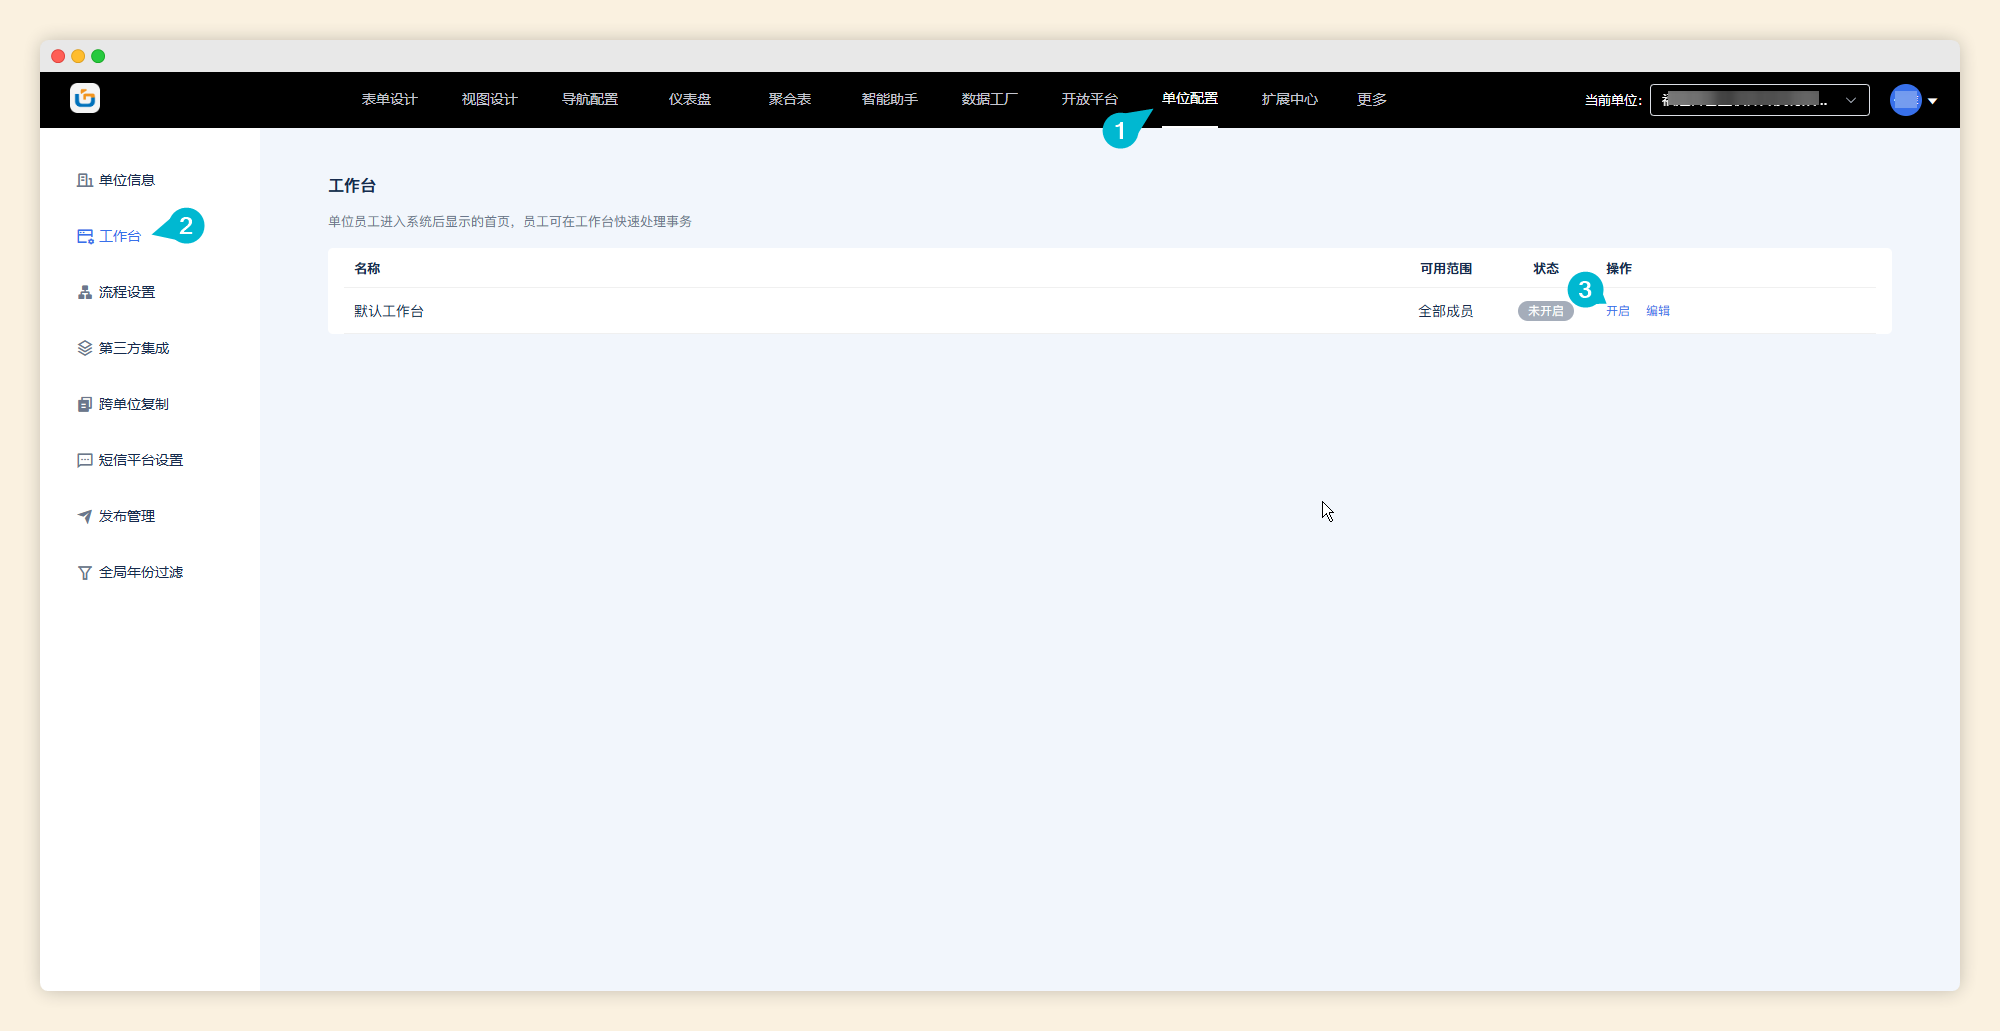Open 单位信息 in the sidebar
2000x1031 pixels.
[127, 180]
